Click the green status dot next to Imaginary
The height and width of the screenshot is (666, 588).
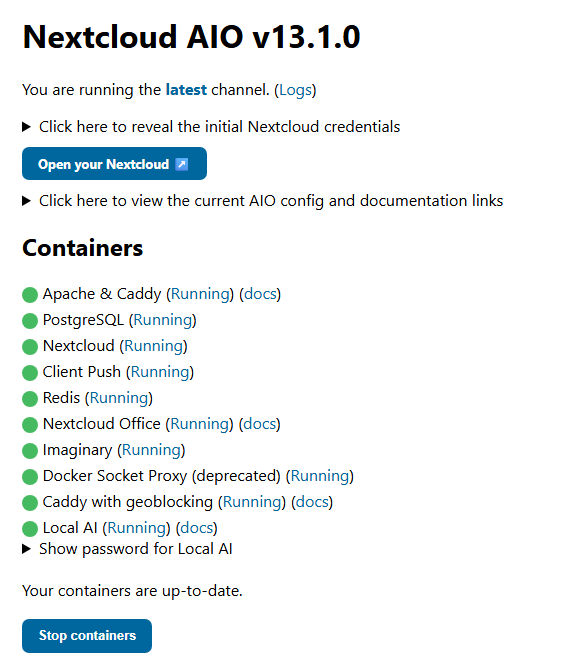30,451
